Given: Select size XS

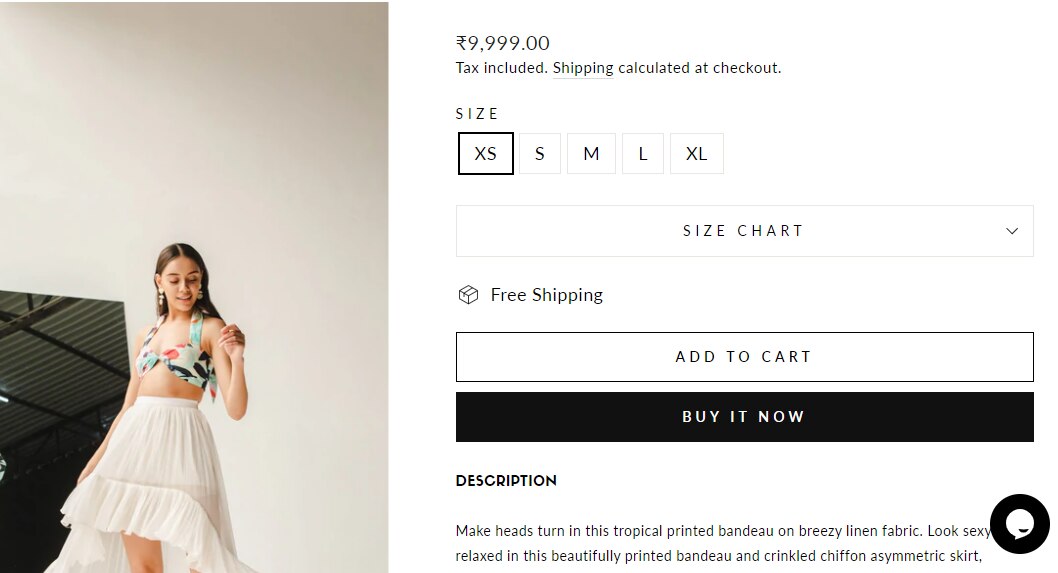Looking at the screenshot, I should [486, 154].
